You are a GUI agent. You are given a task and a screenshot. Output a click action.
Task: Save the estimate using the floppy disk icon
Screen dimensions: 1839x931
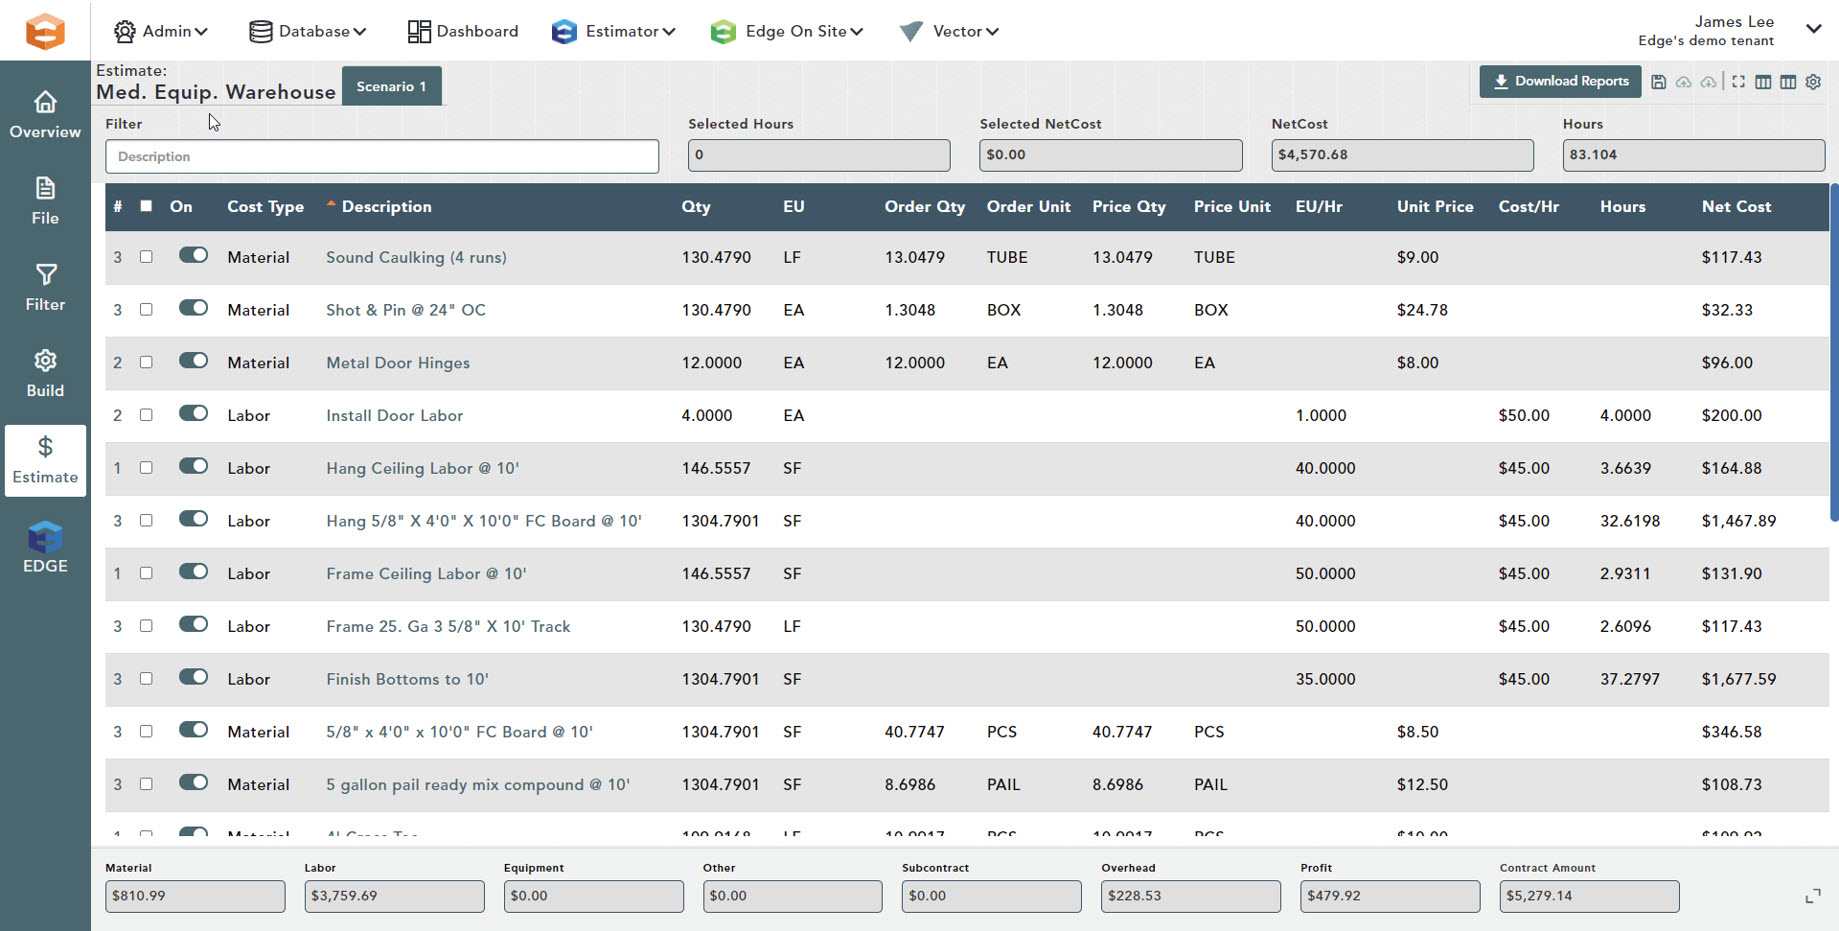pos(1659,82)
